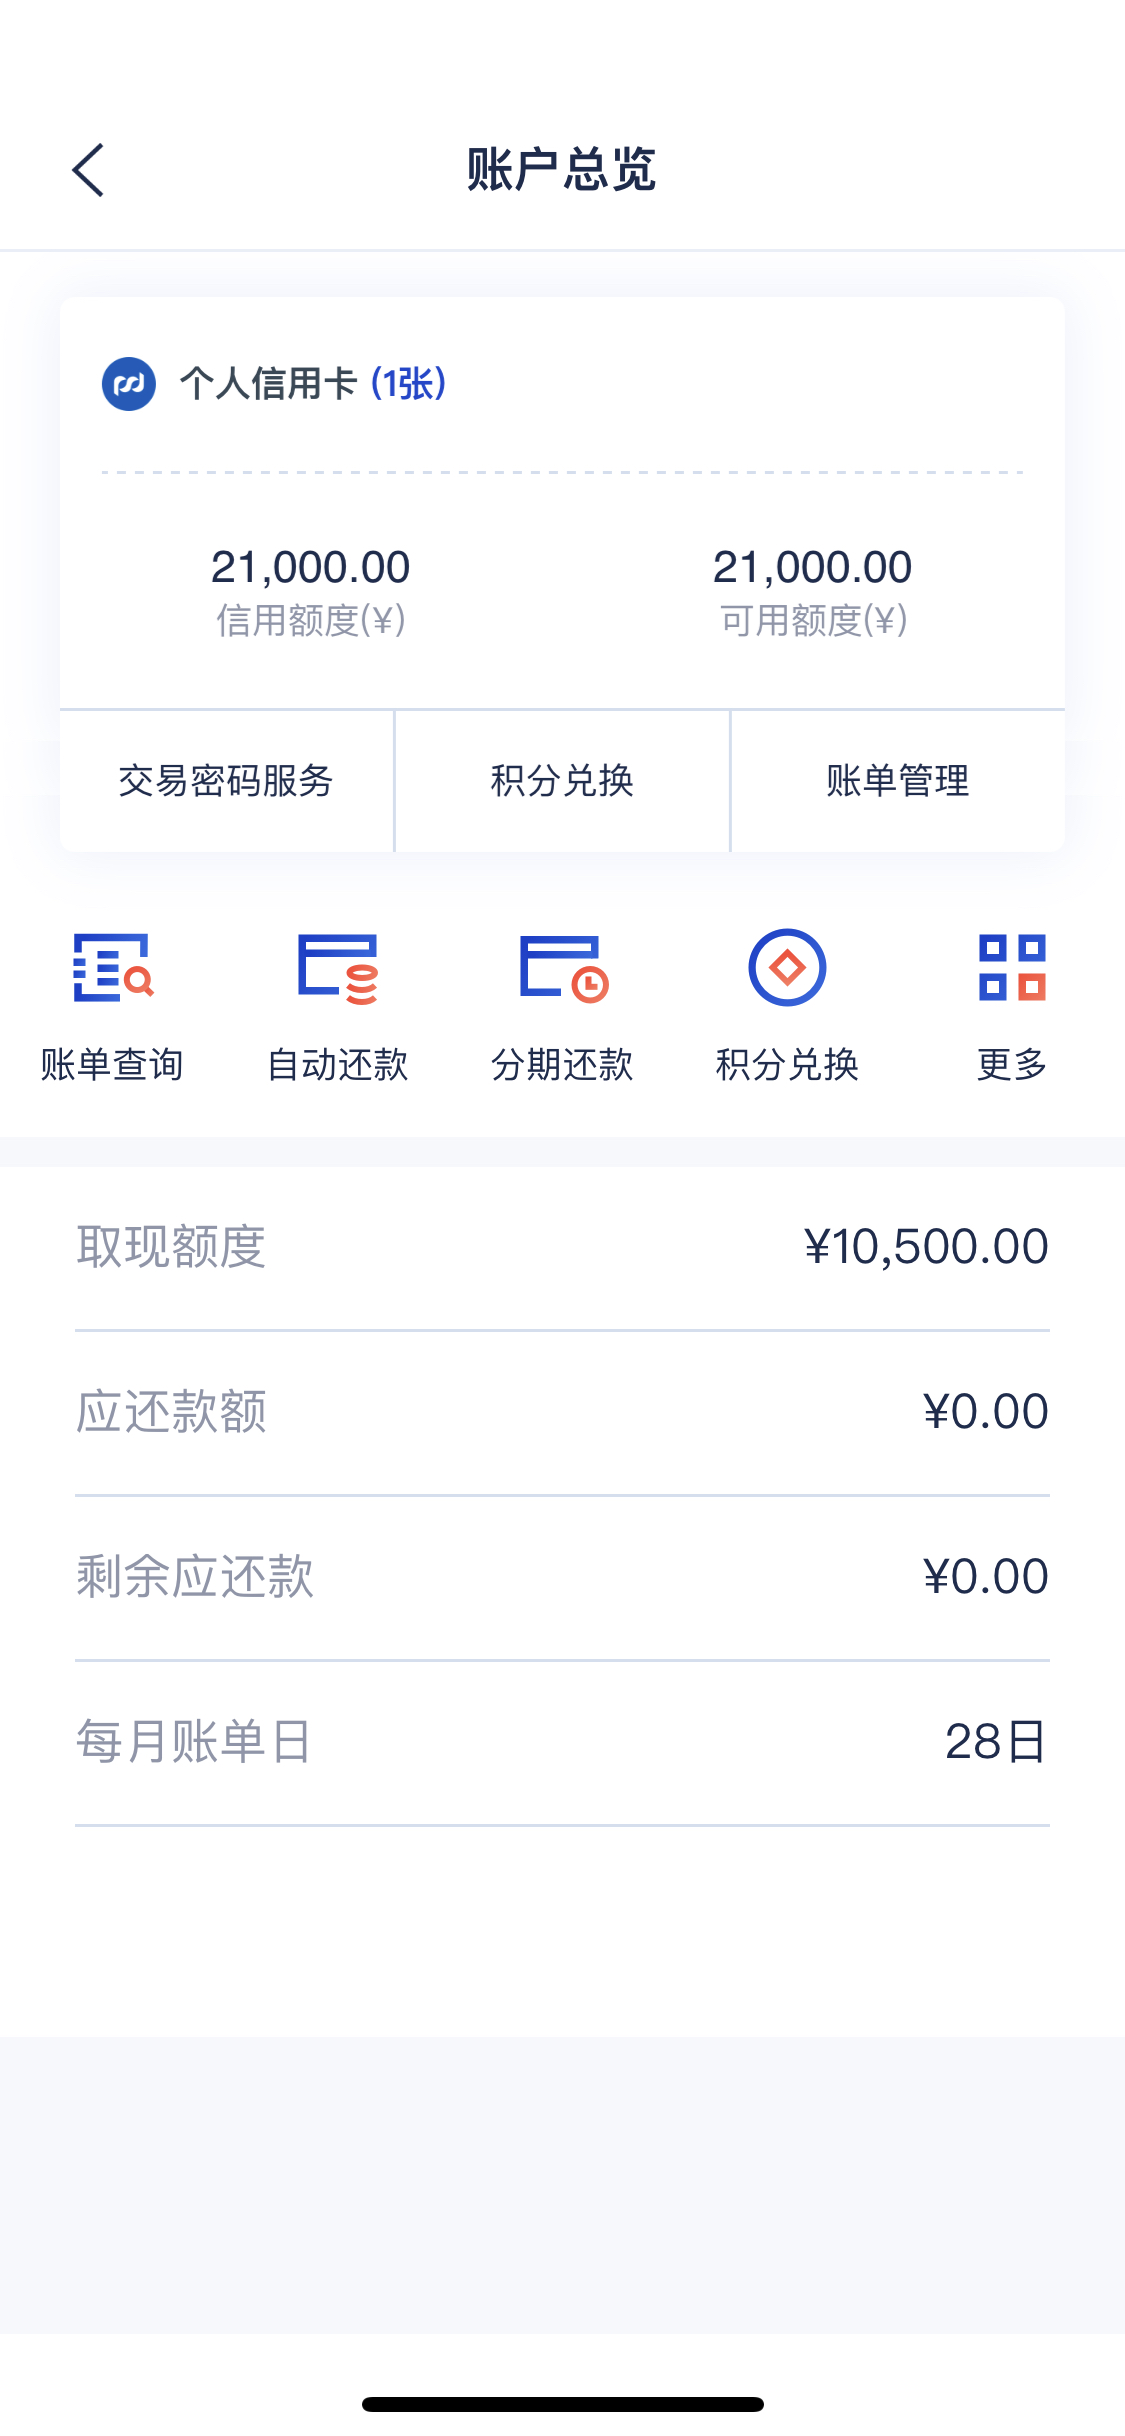Tap the 个人信用卡 (1张) header
Viewport: 1125px width, 2436px height.
tap(313, 383)
